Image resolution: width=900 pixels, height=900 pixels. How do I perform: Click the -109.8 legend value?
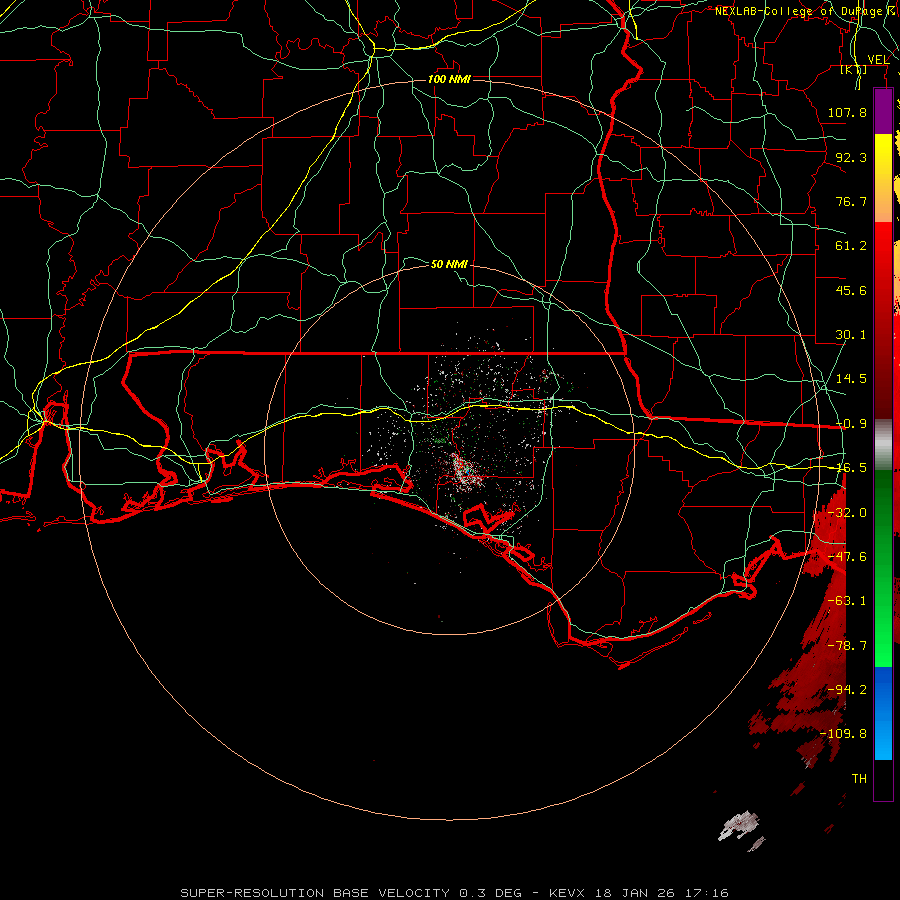[x=843, y=734]
